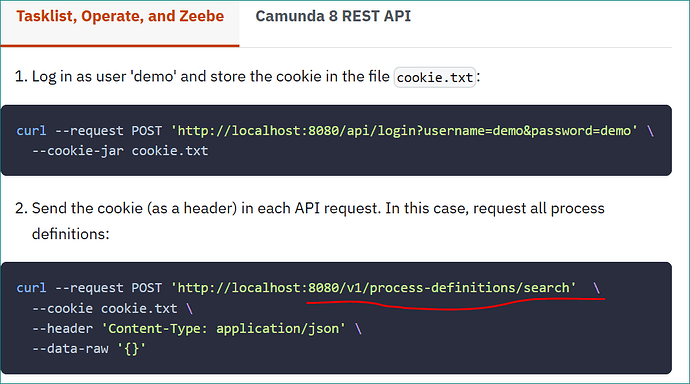
Task: Click the process-definitions/search URL string
Action: [373, 288]
